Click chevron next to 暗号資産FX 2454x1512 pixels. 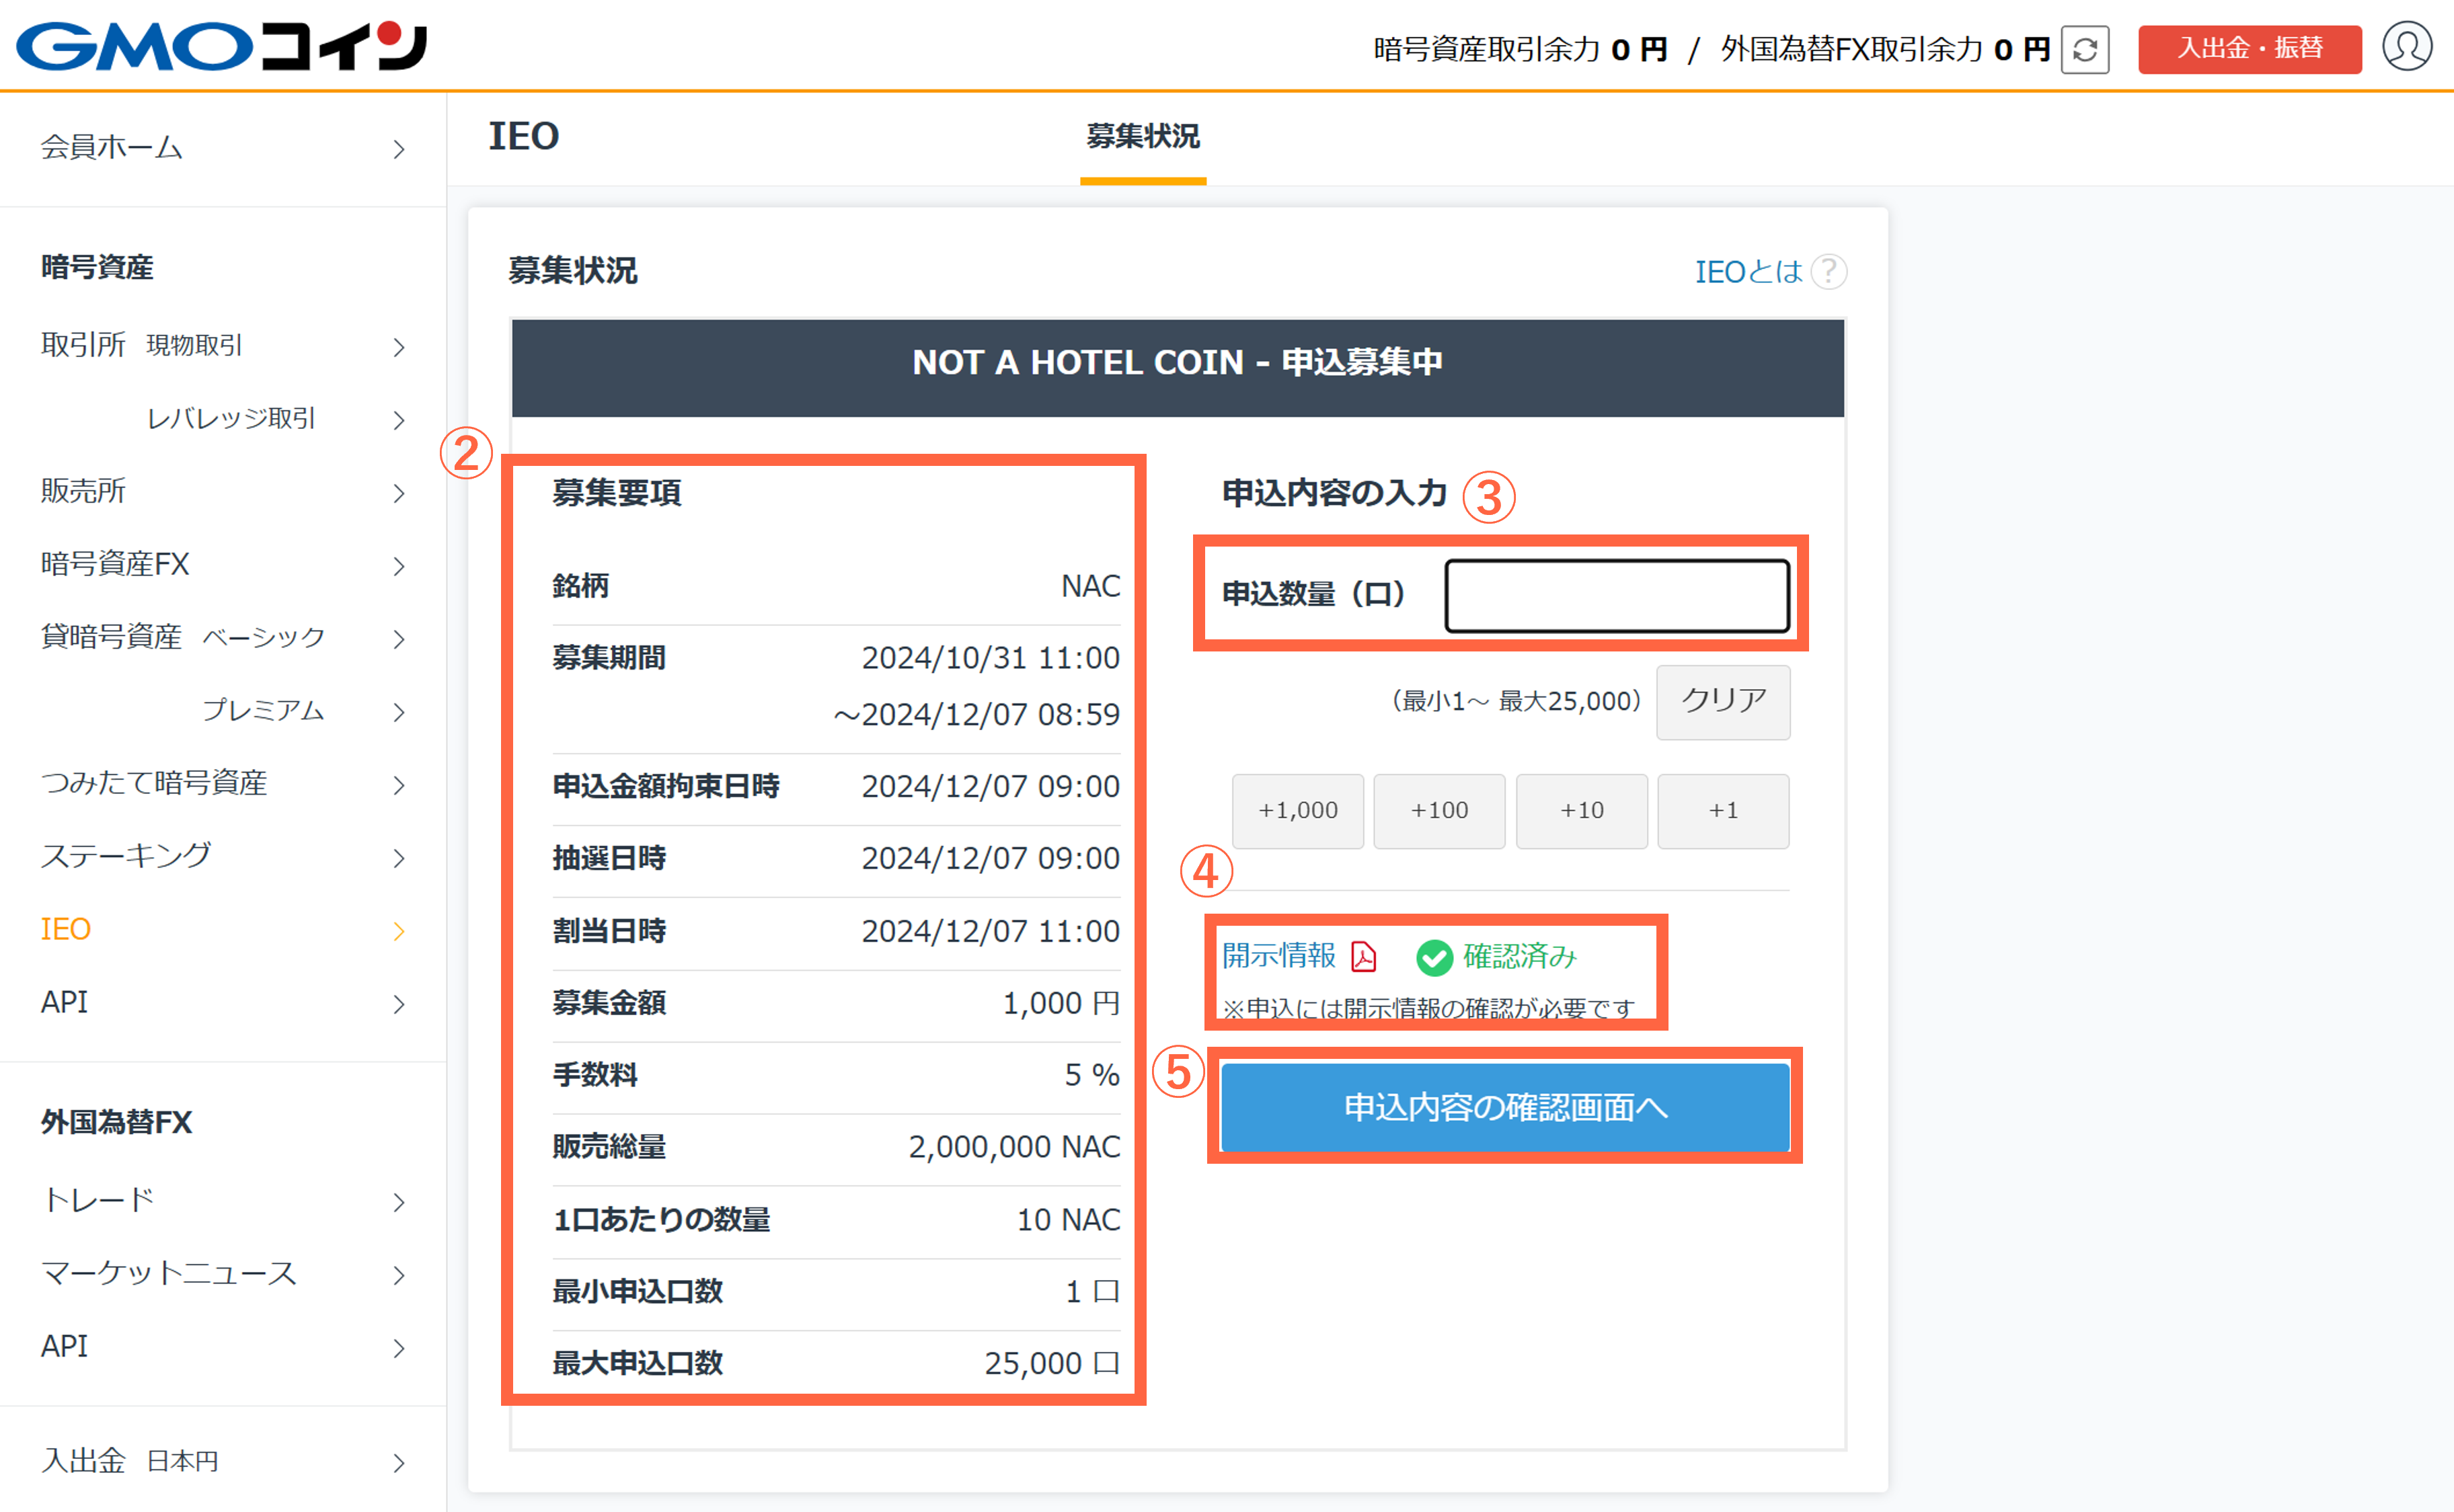tap(399, 566)
